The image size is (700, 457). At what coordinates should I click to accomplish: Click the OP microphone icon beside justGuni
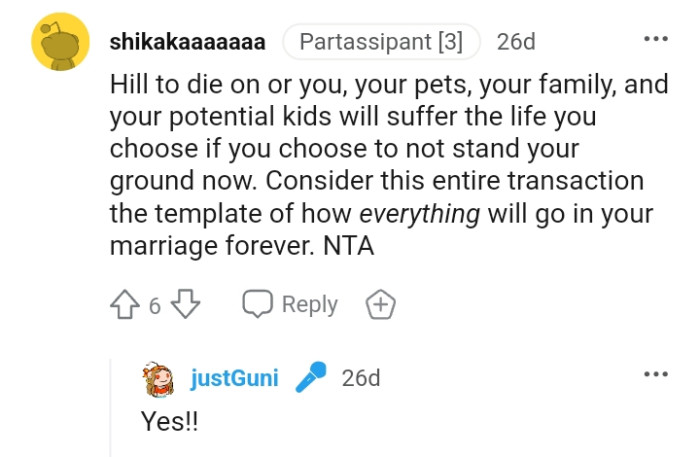point(311,378)
